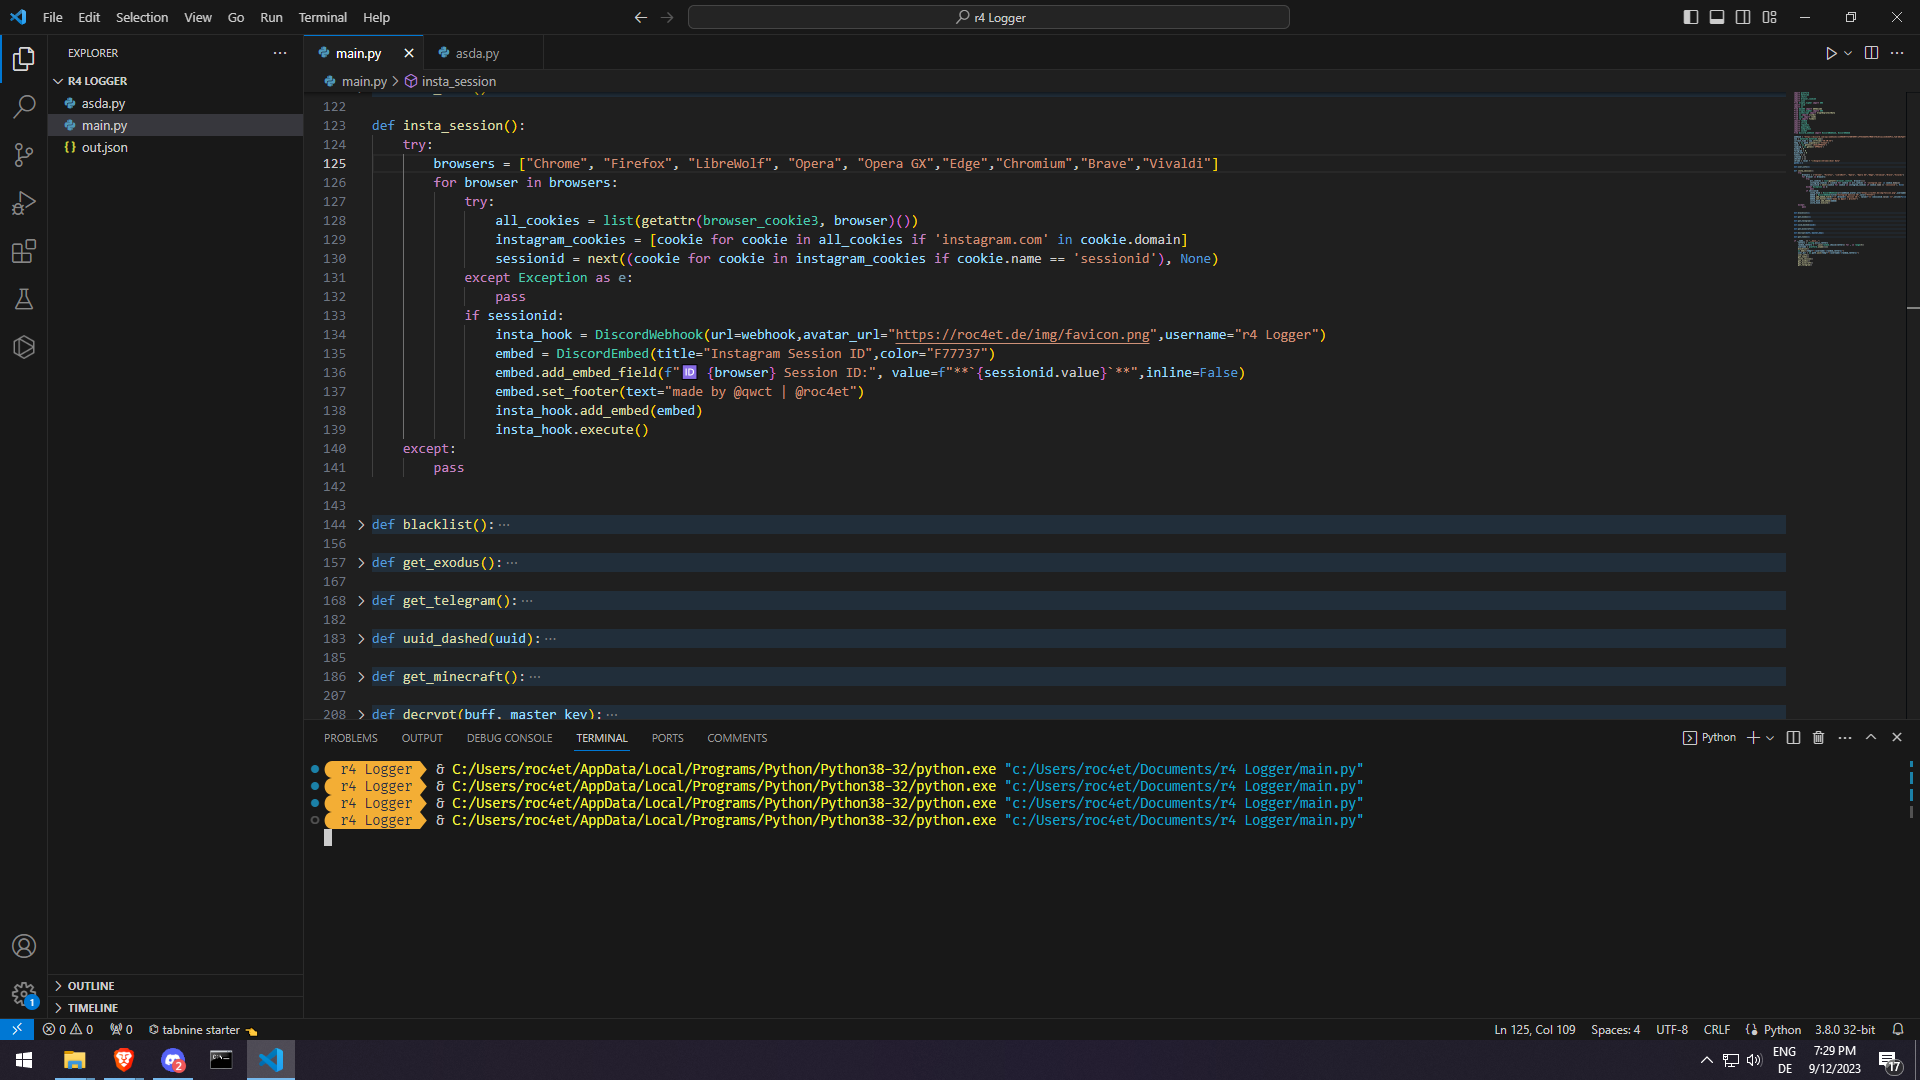The height and width of the screenshot is (1080, 1920).
Task: Open the Search view in activity bar
Action: pos(24,106)
